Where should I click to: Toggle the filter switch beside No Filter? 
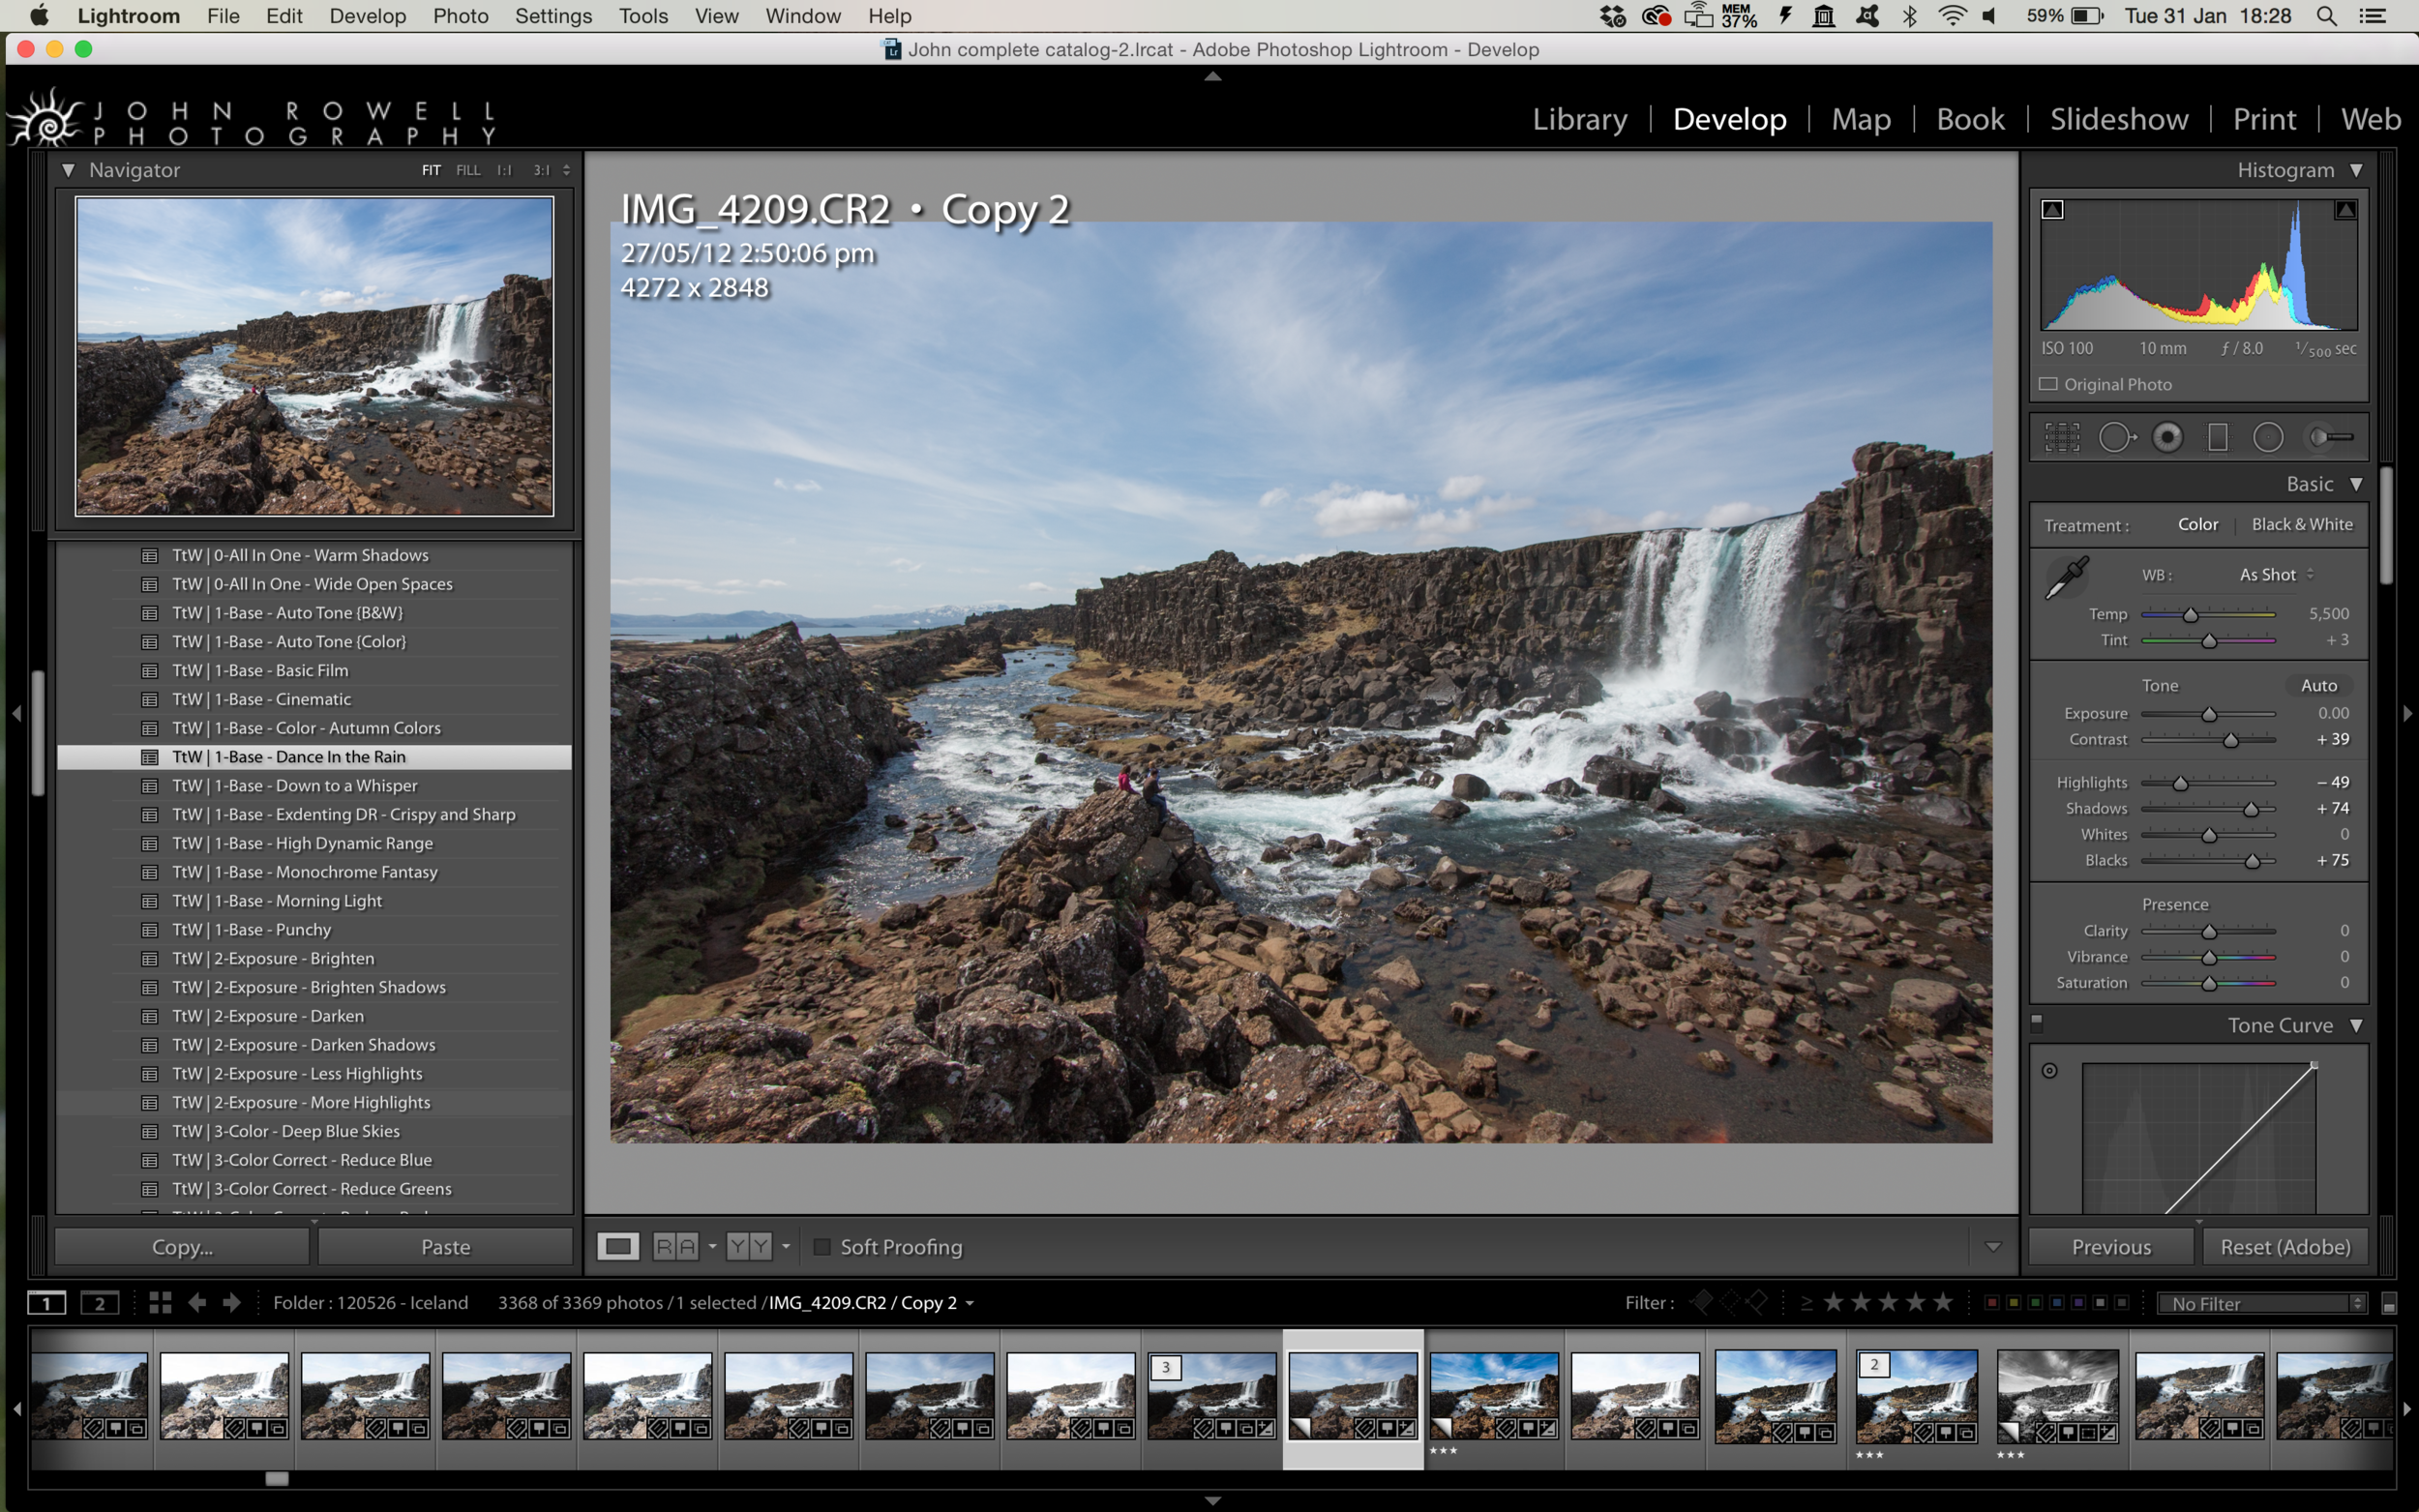click(2389, 1303)
